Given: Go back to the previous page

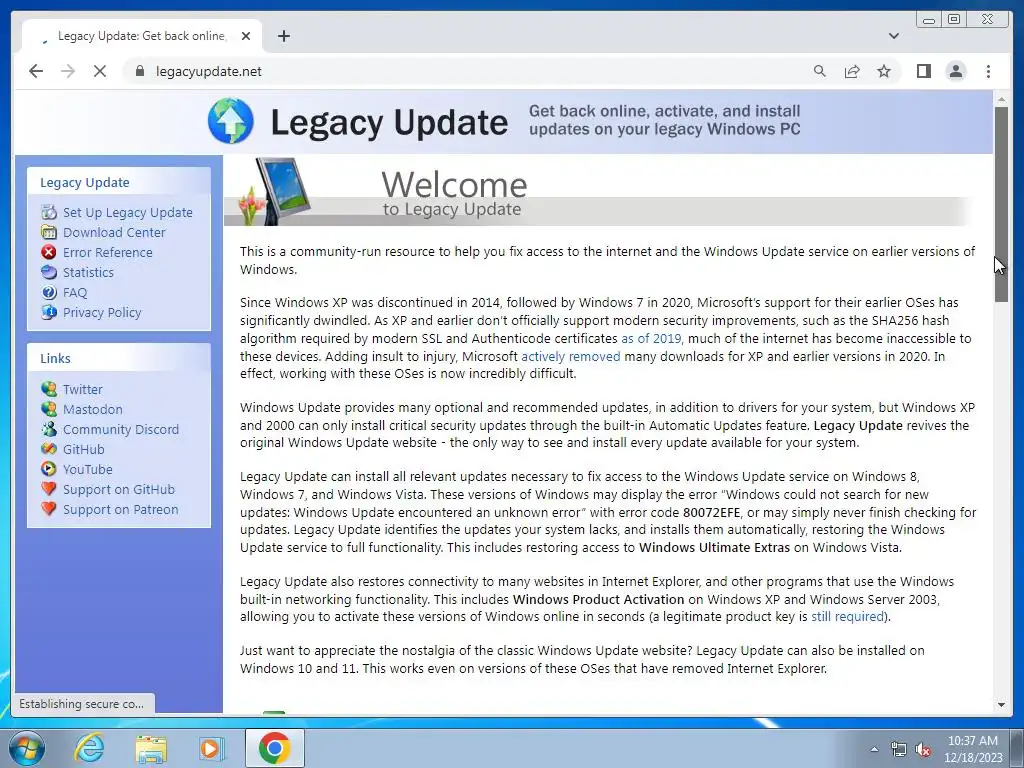Looking at the screenshot, I should point(36,71).
